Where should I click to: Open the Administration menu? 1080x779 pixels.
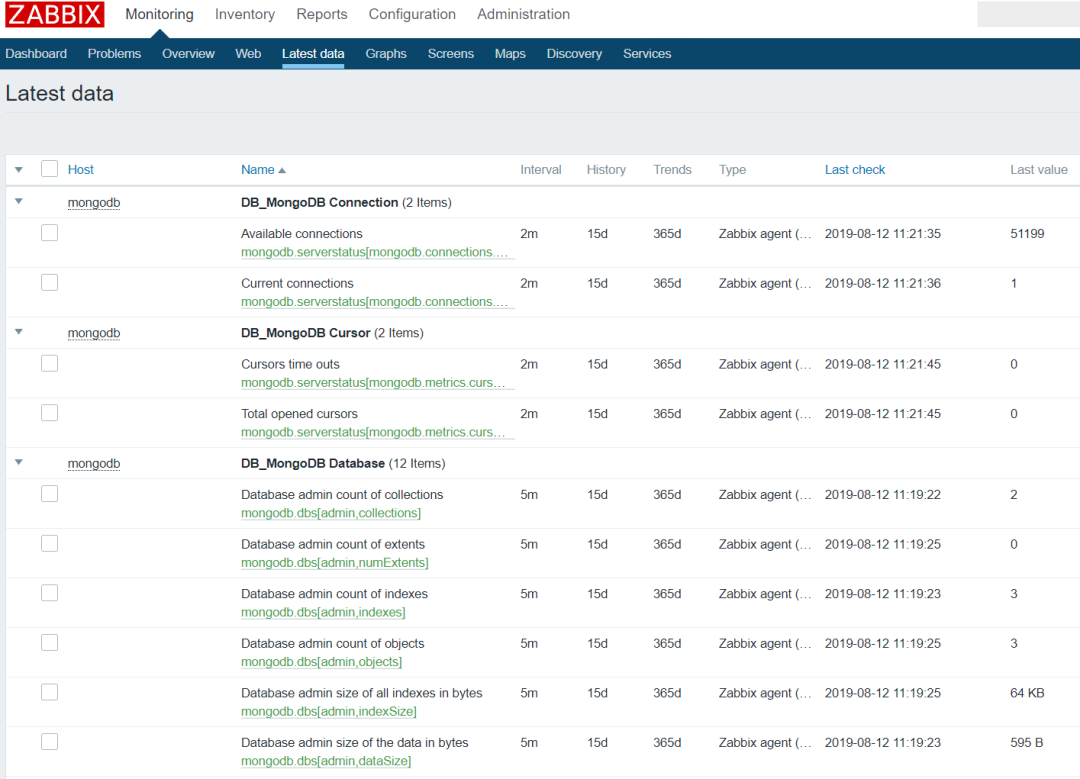(523, 14)
